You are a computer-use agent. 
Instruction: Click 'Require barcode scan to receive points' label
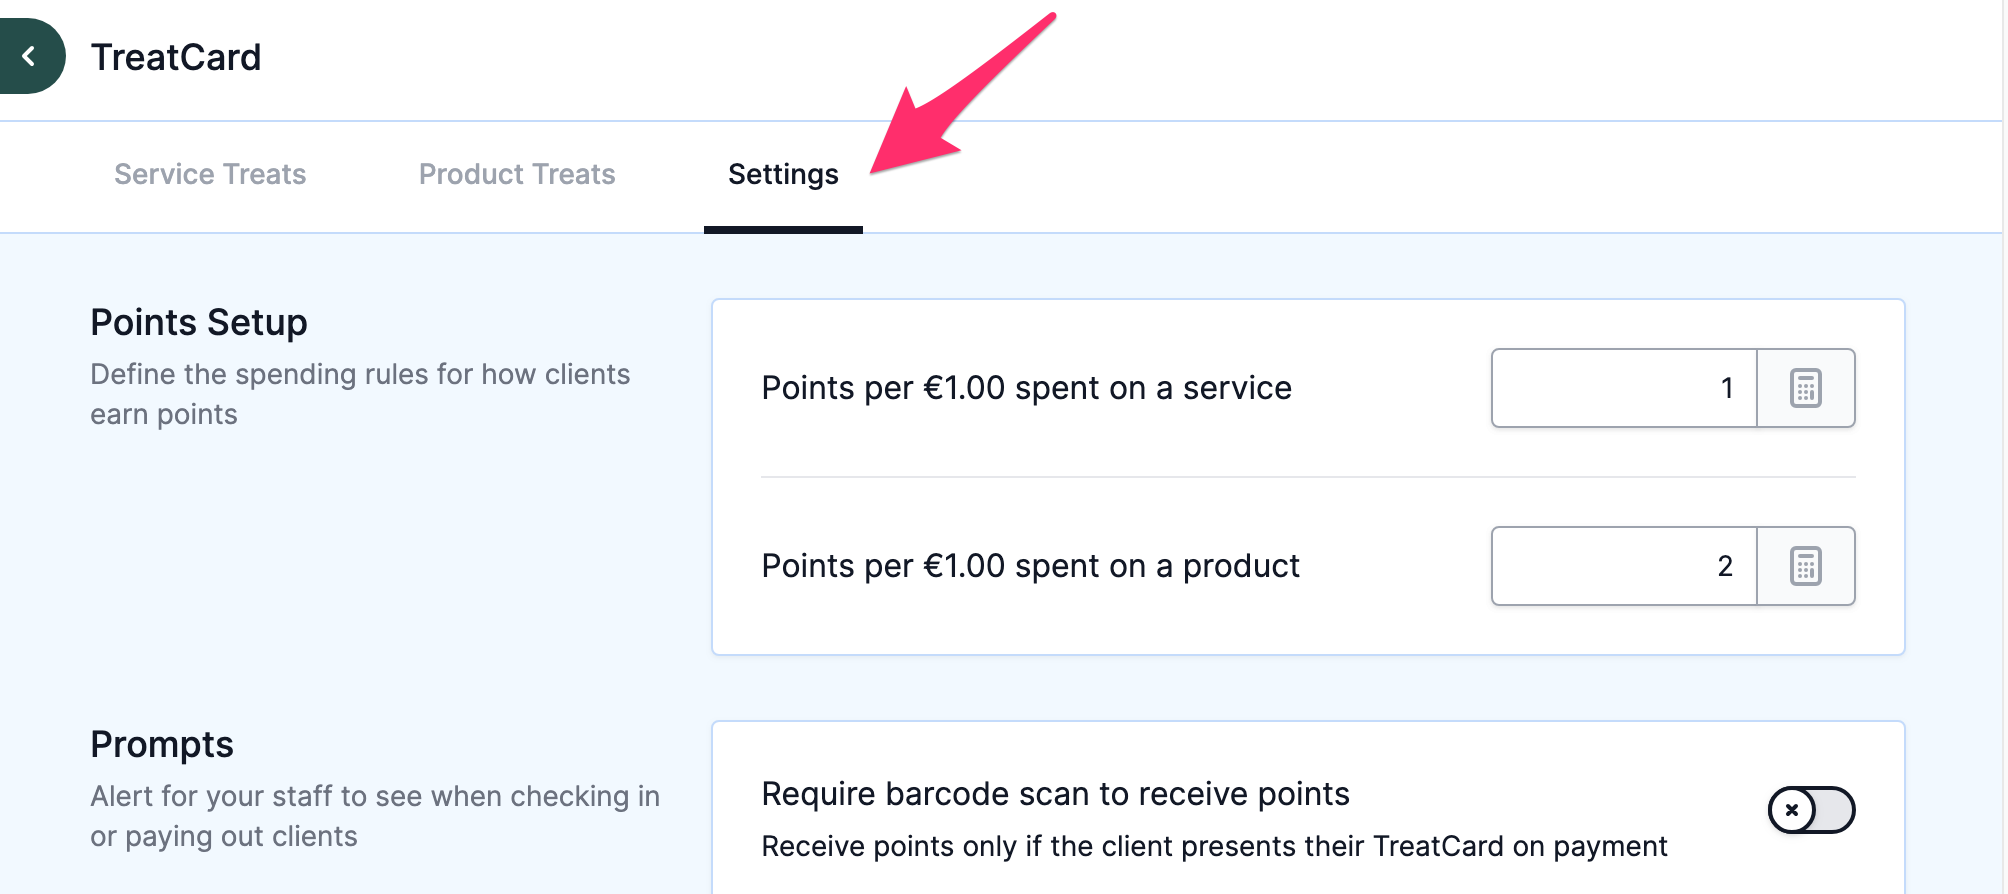click(1056, 794)
